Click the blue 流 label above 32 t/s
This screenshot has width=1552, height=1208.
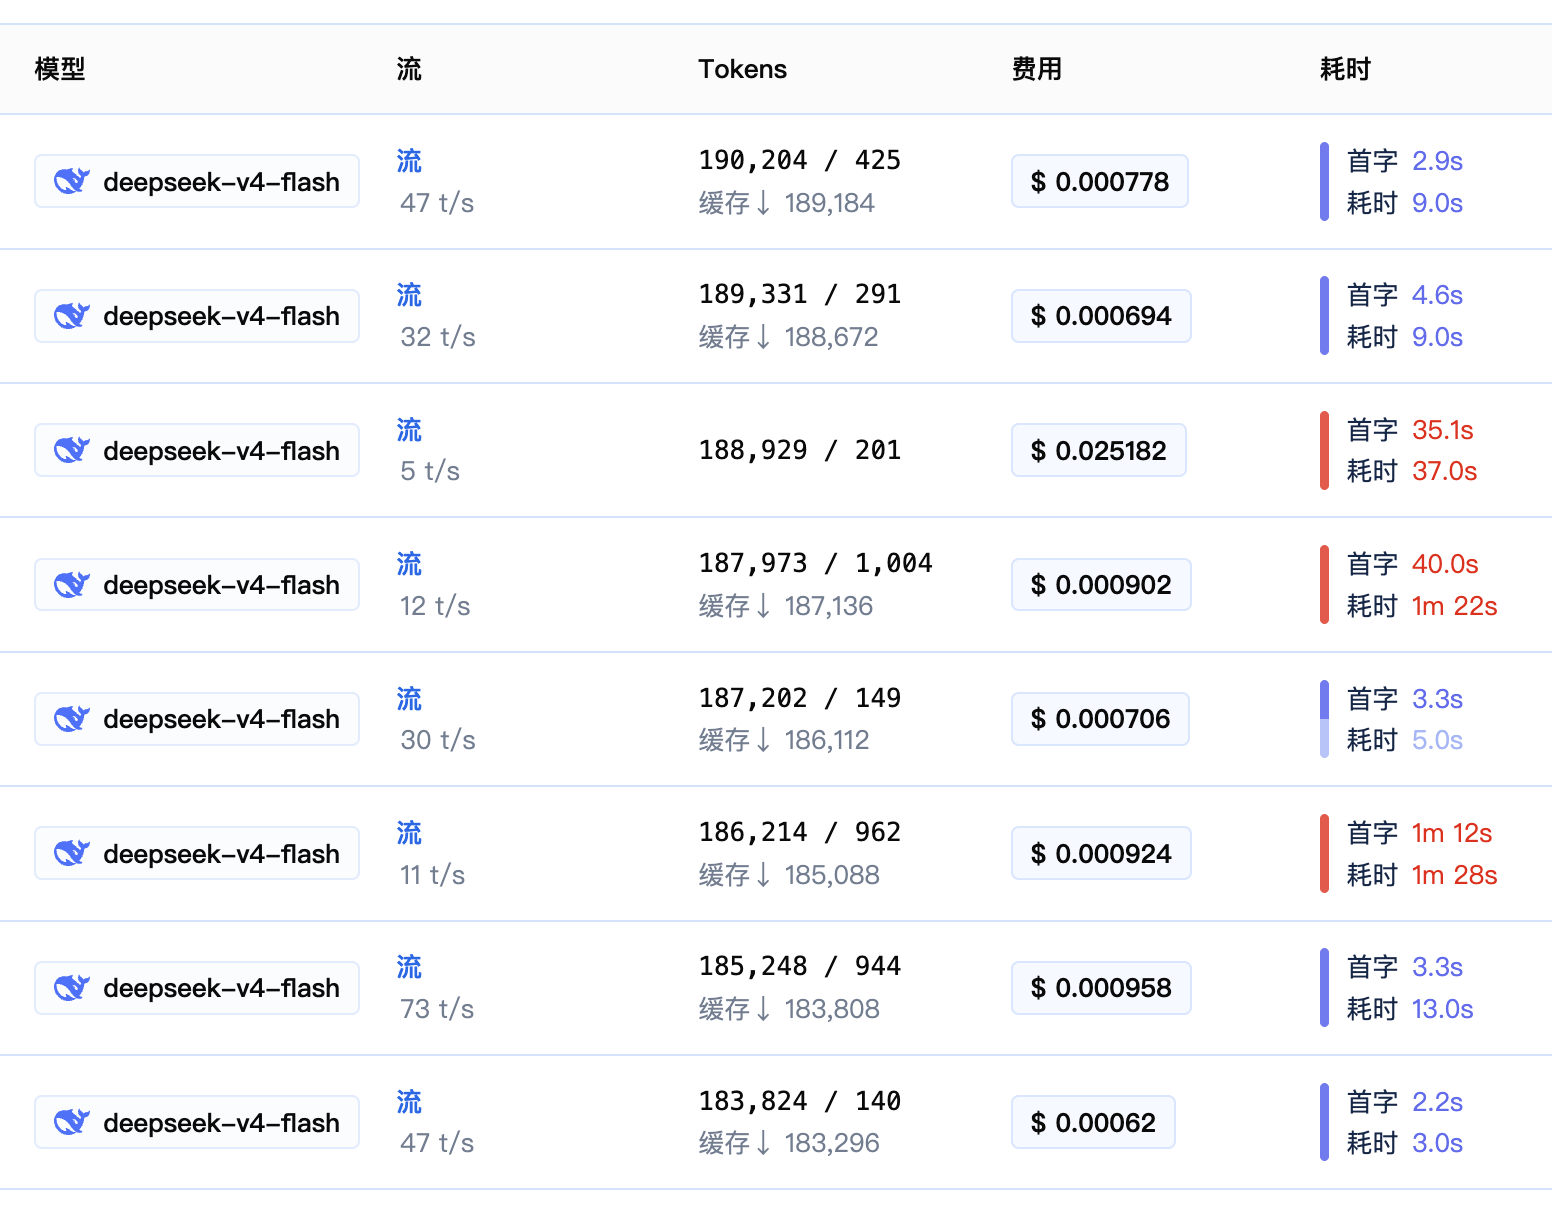(409, 294)
